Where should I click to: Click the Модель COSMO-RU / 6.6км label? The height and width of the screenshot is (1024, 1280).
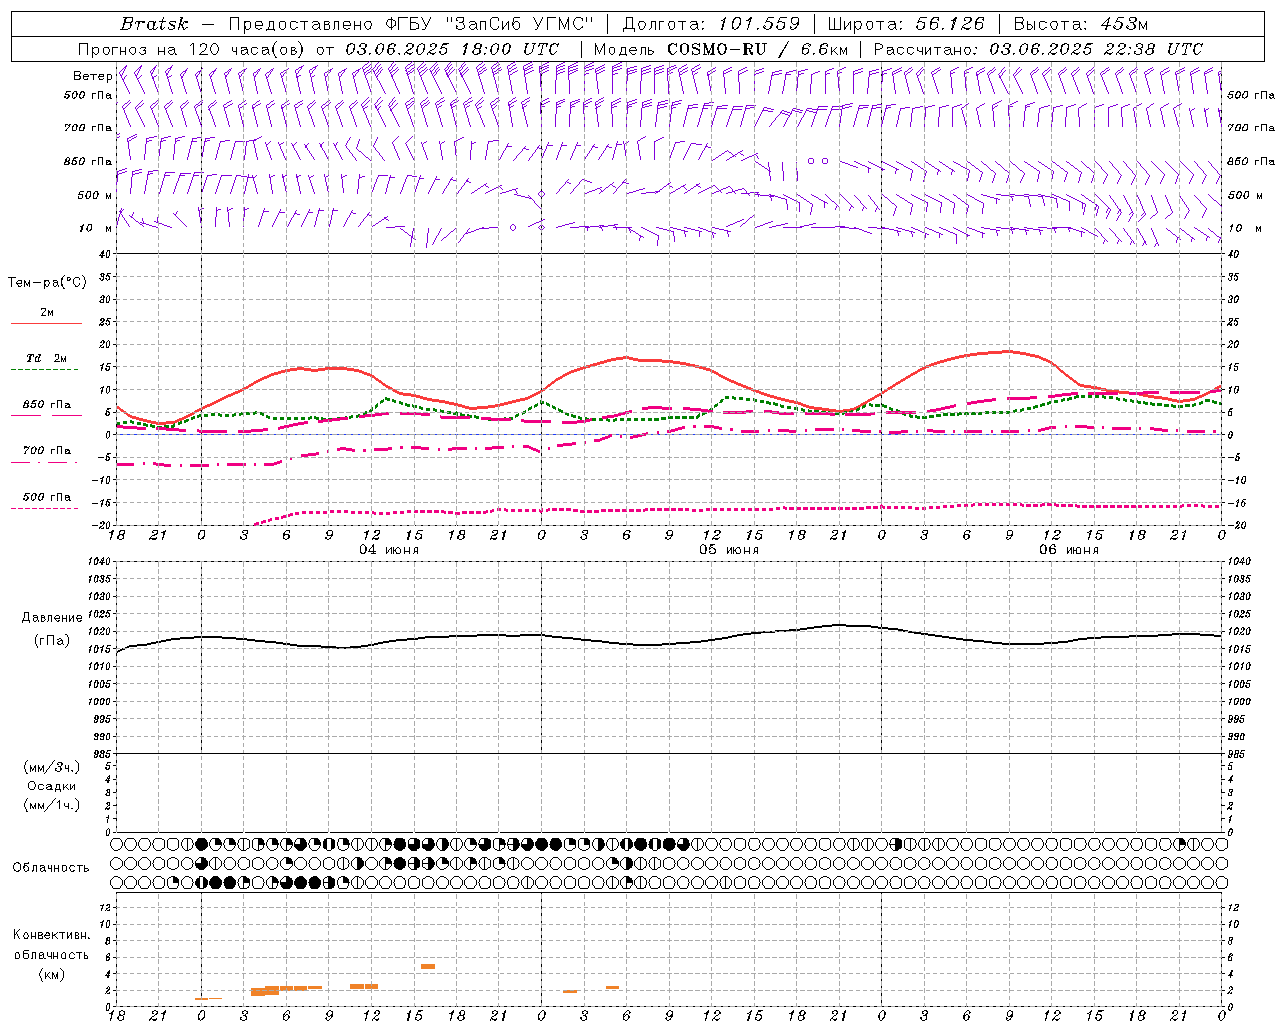(x=720, y=49)
